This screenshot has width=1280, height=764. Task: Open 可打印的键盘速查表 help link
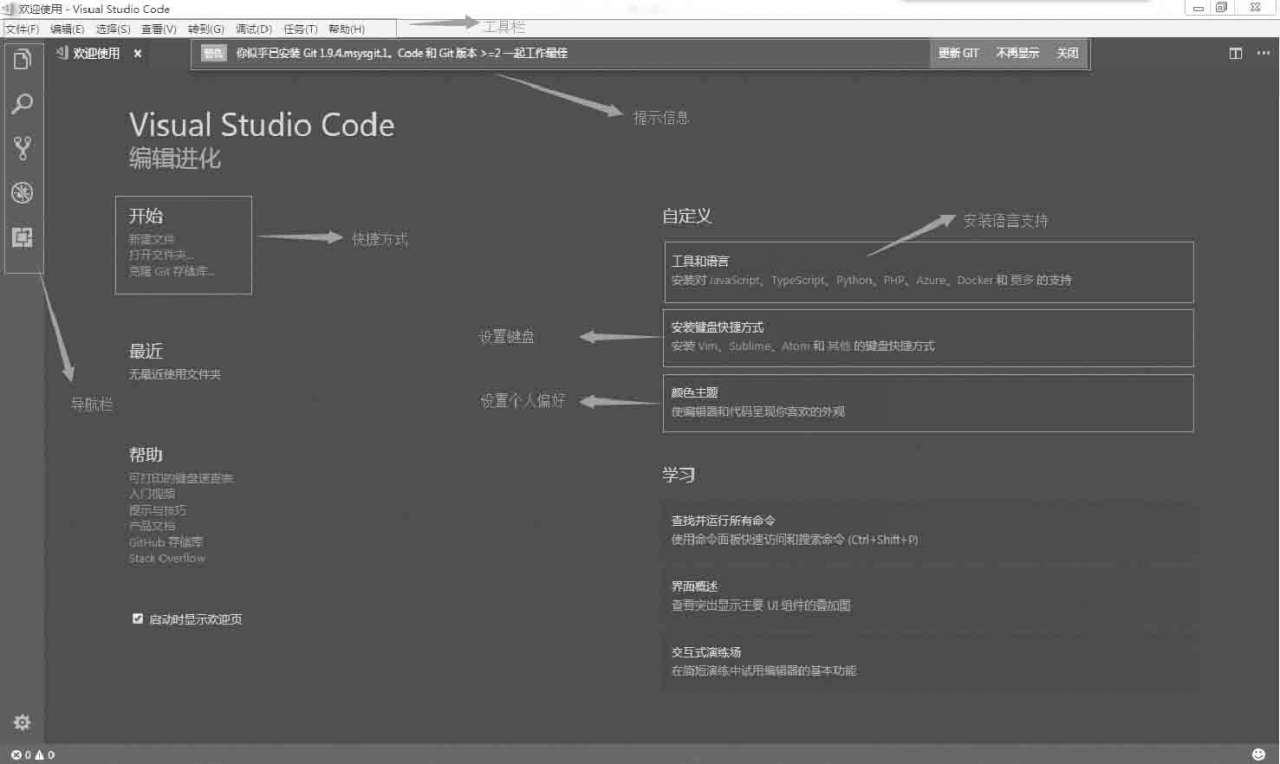pos(181,478)
